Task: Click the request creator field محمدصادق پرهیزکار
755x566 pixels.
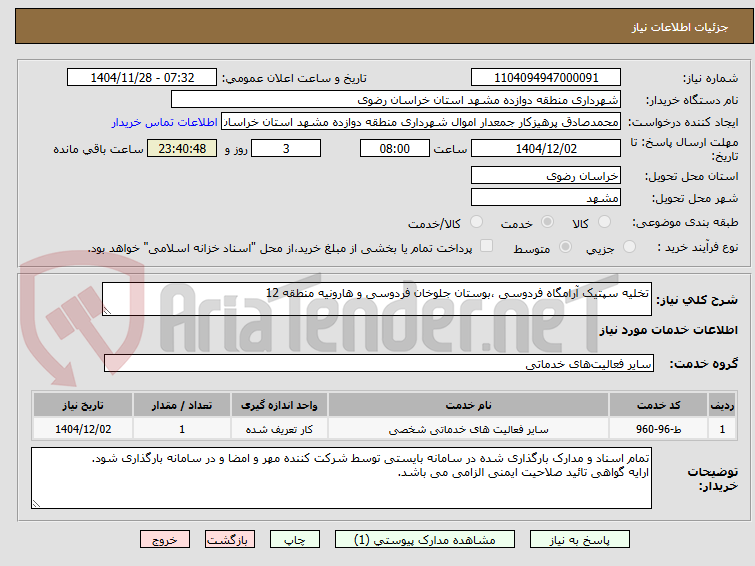Action: 421,122
